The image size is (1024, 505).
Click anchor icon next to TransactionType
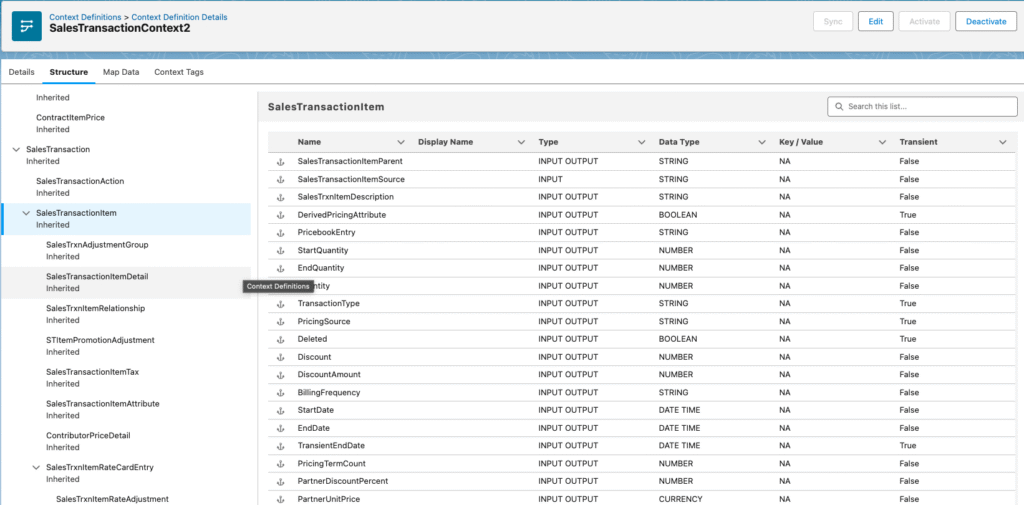click(280, 304)
